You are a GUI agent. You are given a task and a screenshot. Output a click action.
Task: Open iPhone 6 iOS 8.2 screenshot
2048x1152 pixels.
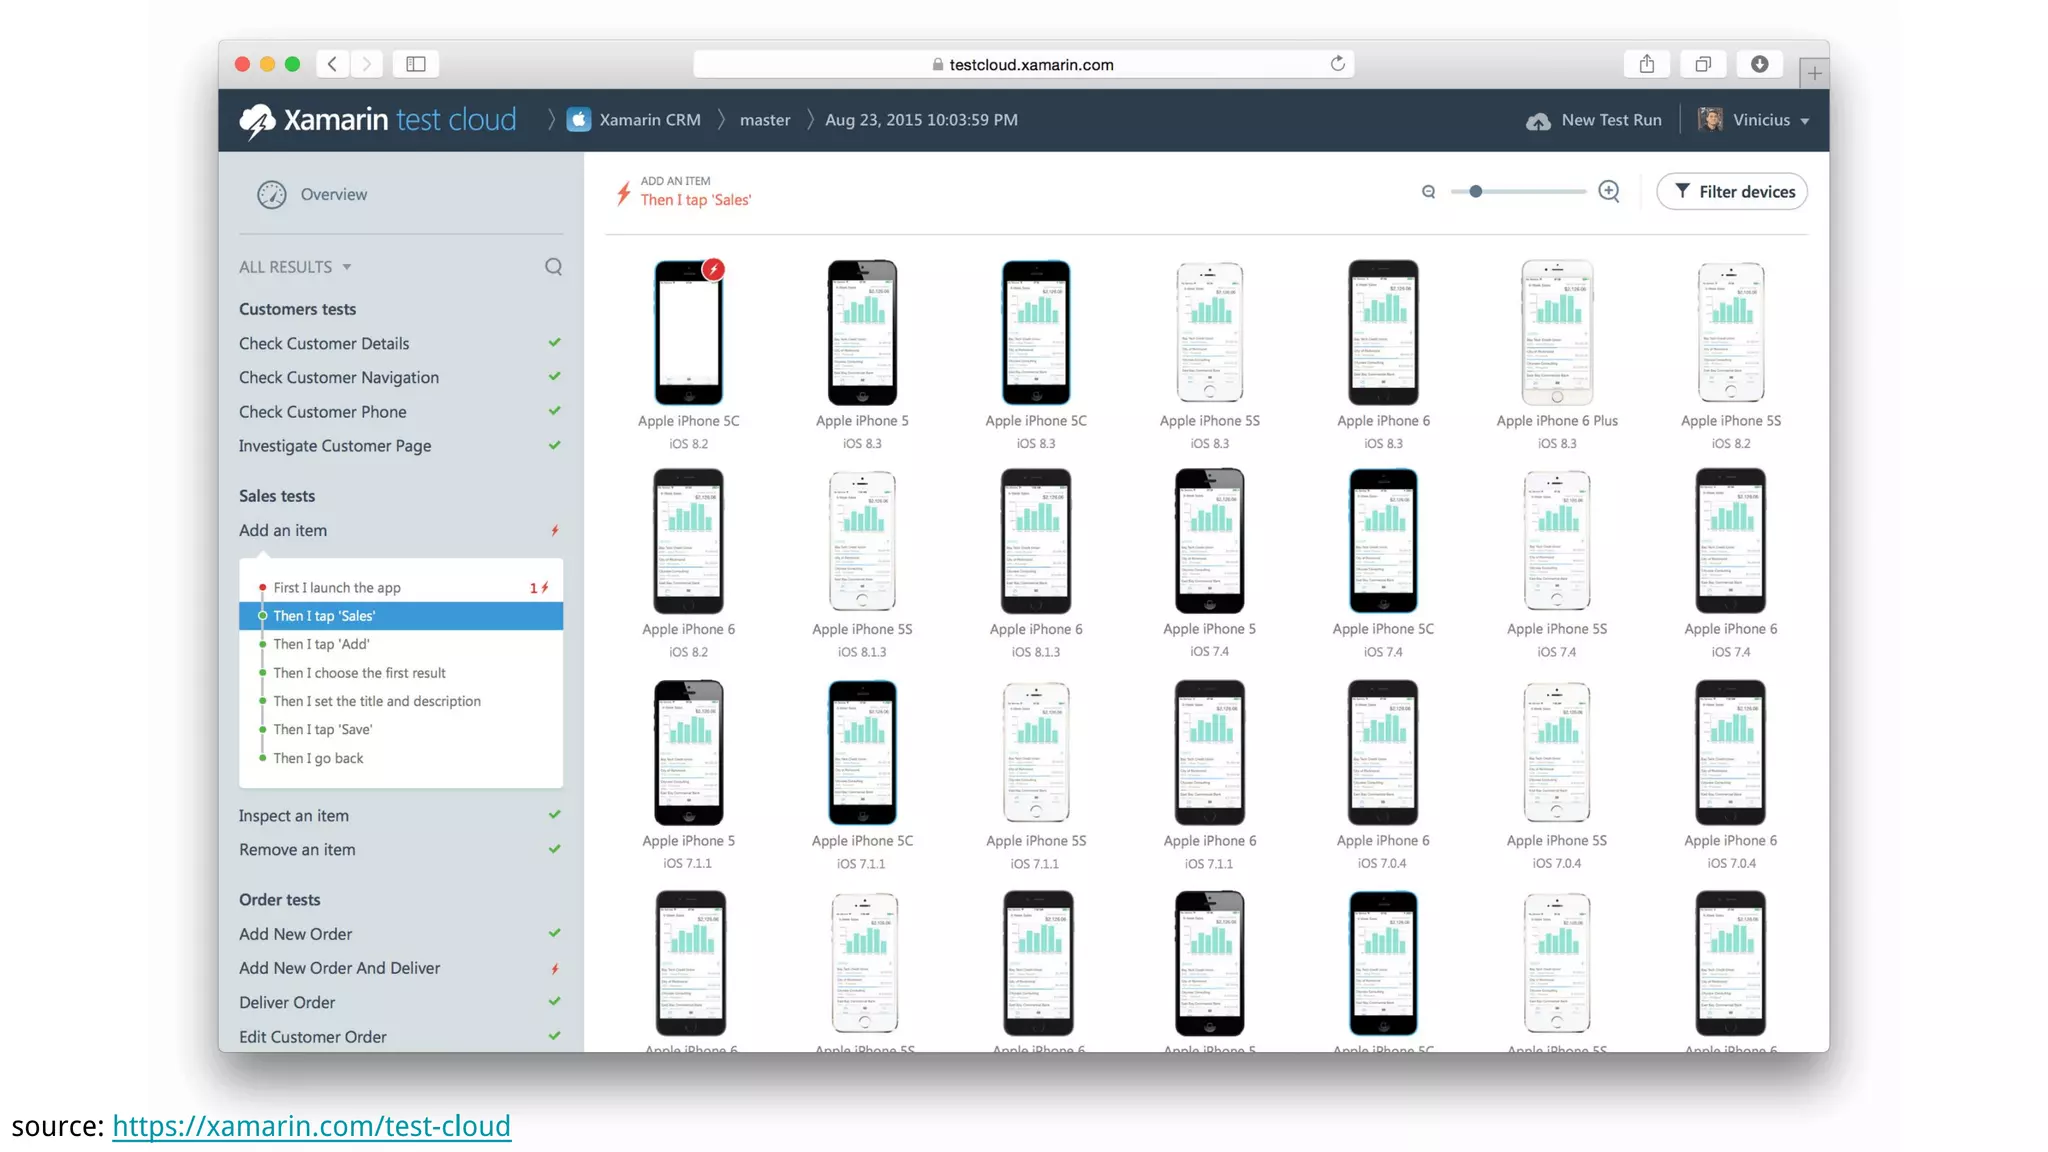click(x=688, y=541)
